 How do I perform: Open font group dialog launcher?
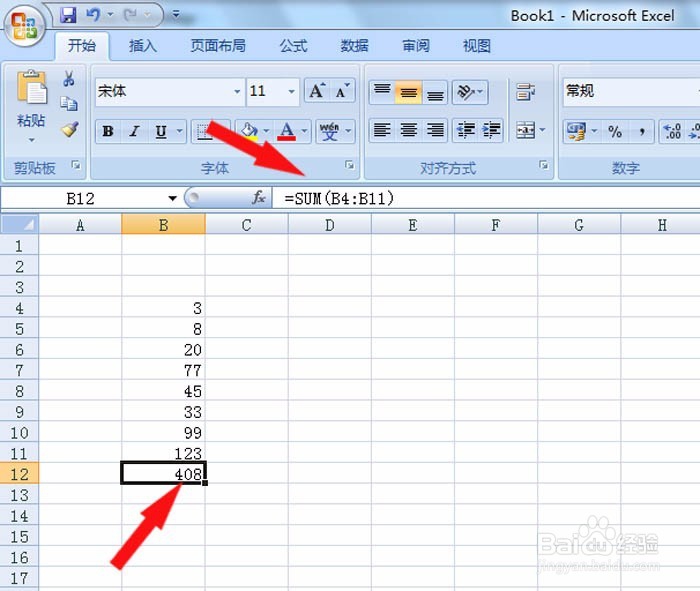click(x=350, y=166)
